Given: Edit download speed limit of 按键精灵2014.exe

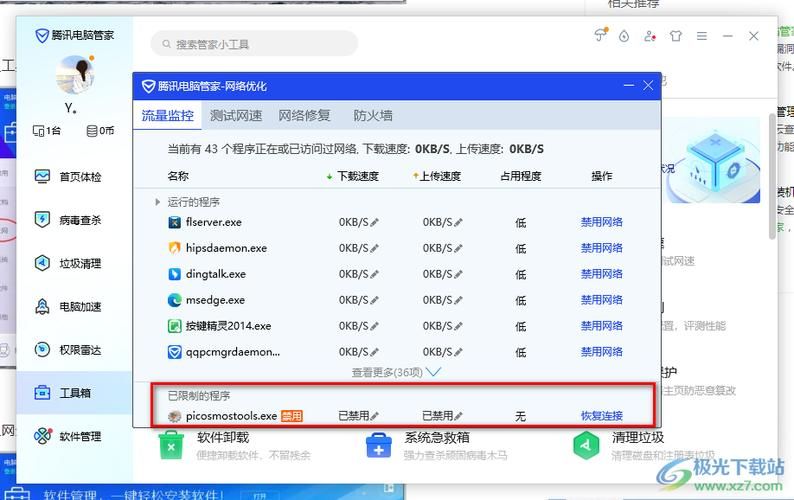Looking at the screenshot, I should [375, 326].
